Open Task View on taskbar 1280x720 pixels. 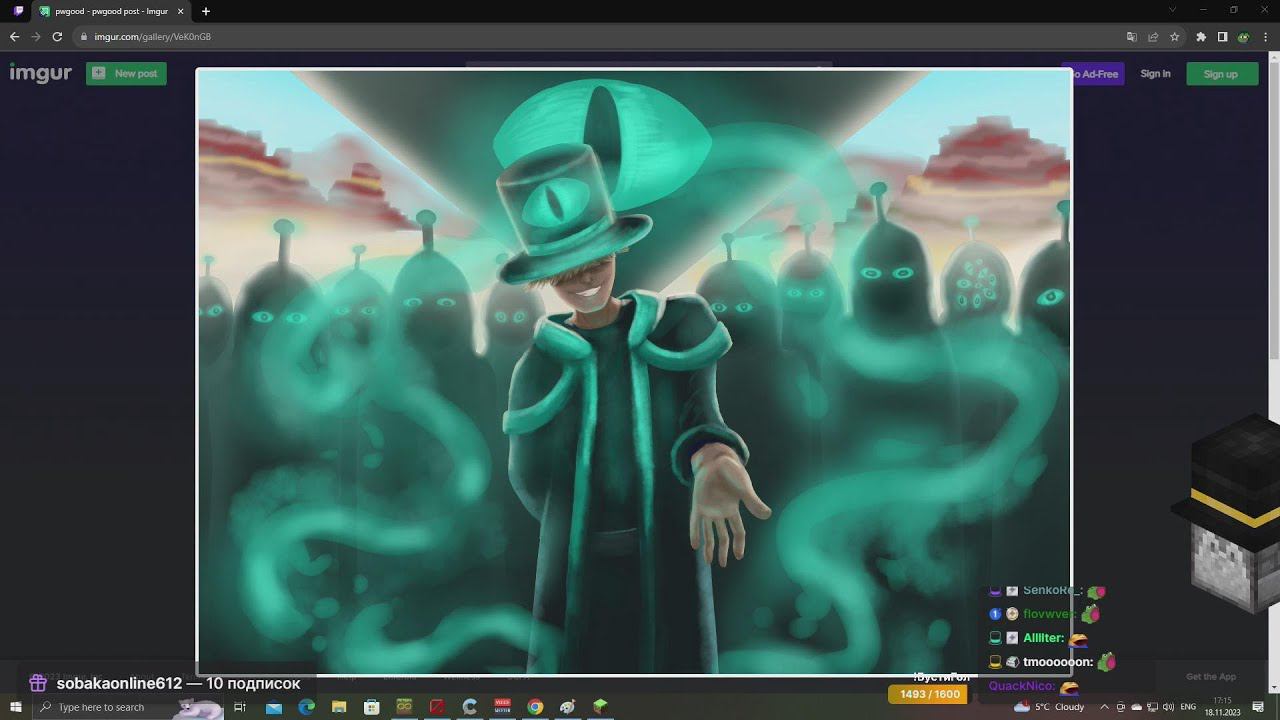pyautogui.click(x=240, y=707)
